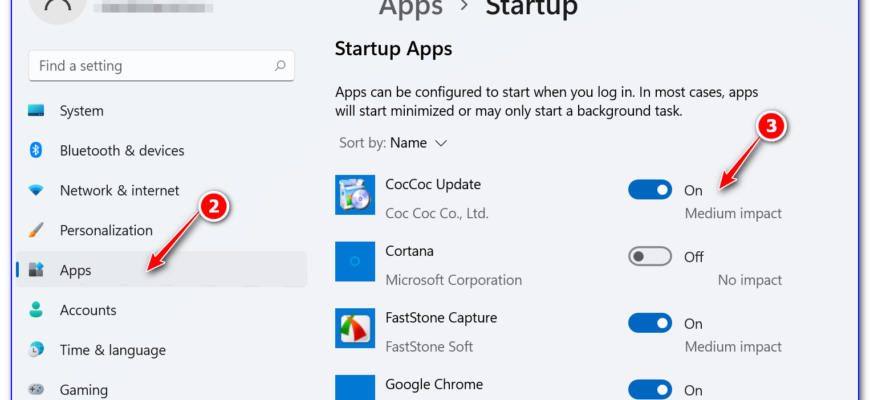The image size is (870, 400).
Task: Click the Bluetooth icon in sidebar
Action: [x=36, y=150]
